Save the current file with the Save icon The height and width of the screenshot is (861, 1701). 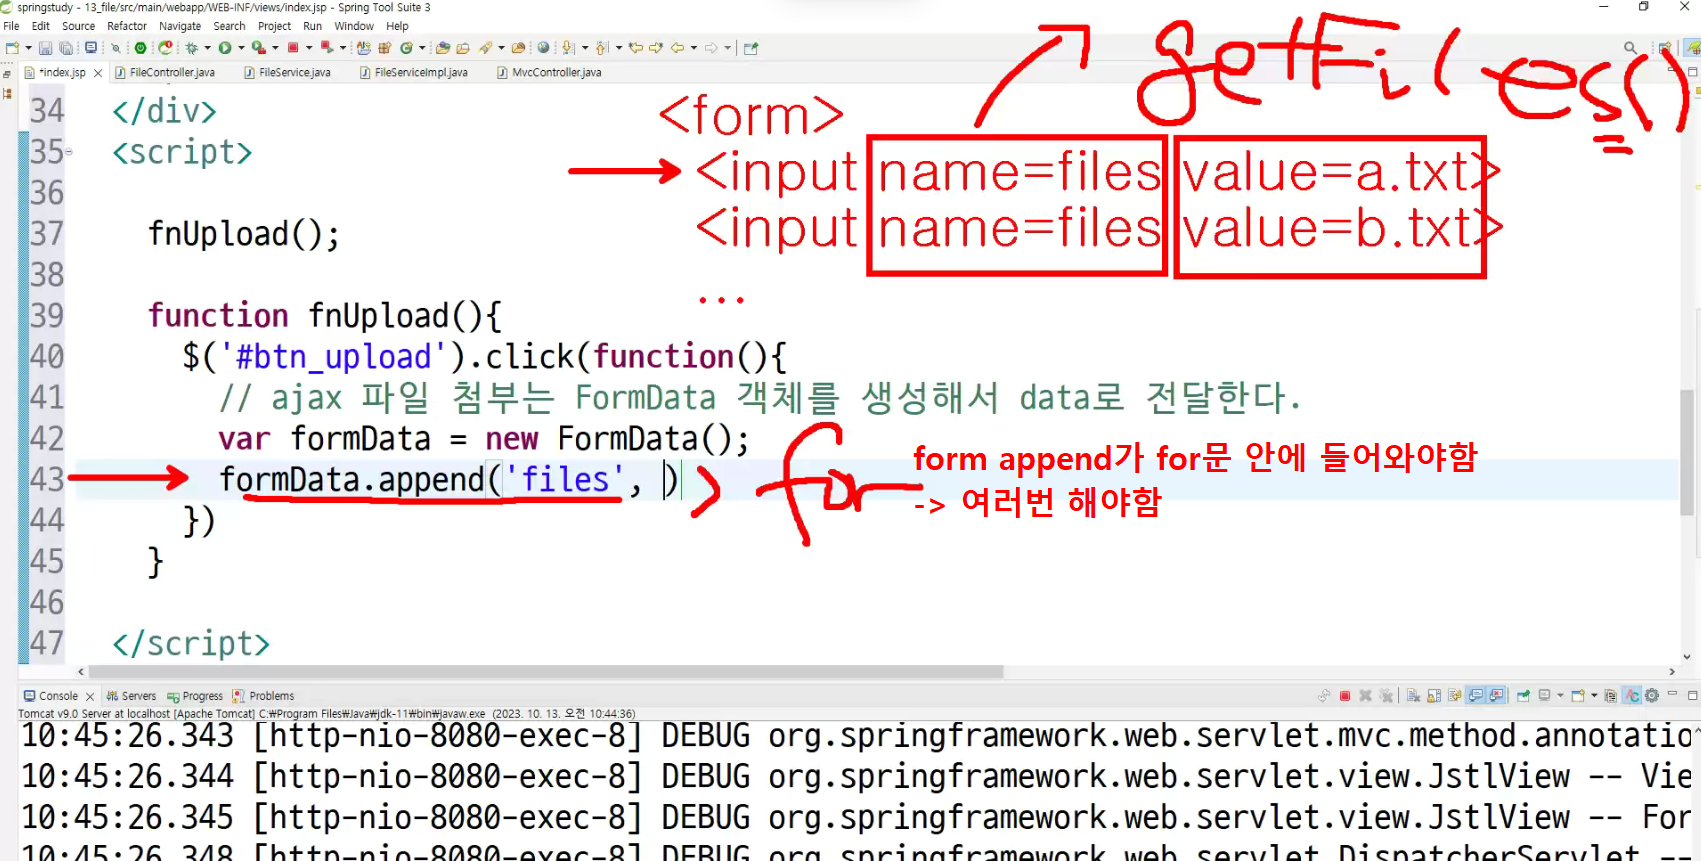point(45,48)
